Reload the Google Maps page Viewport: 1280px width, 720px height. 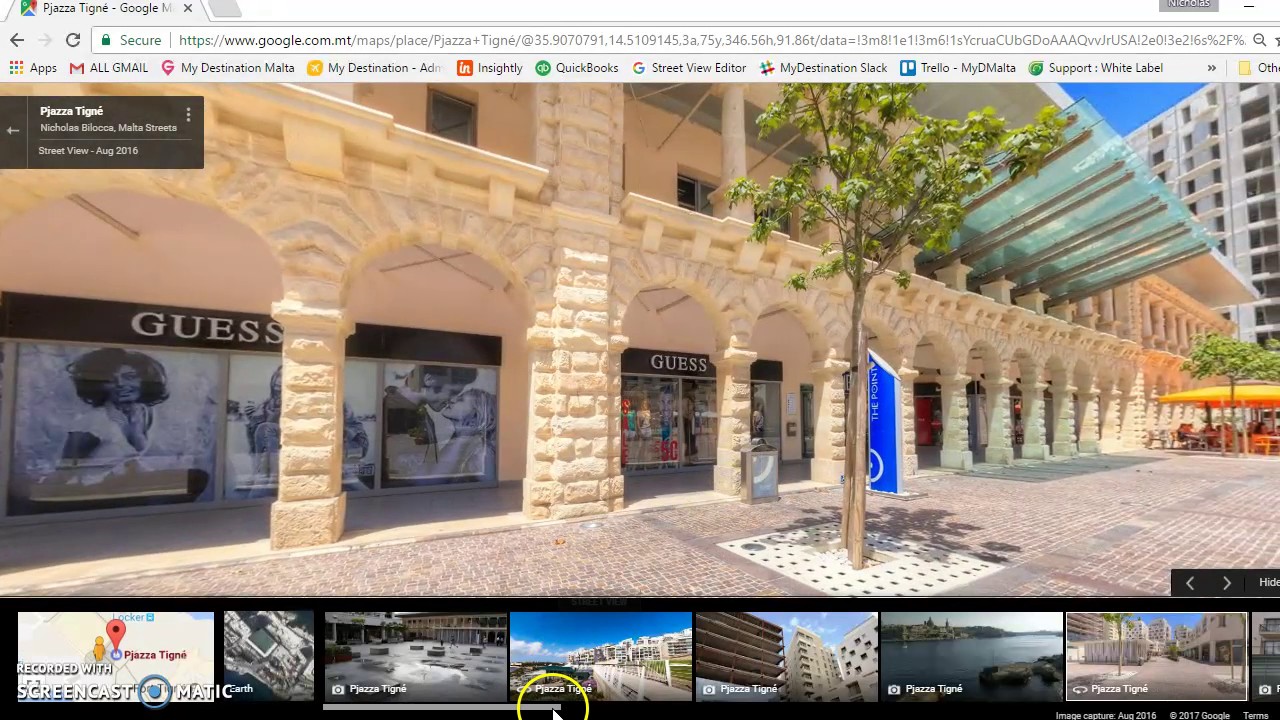pyautogui.click(x=73, y=40)
